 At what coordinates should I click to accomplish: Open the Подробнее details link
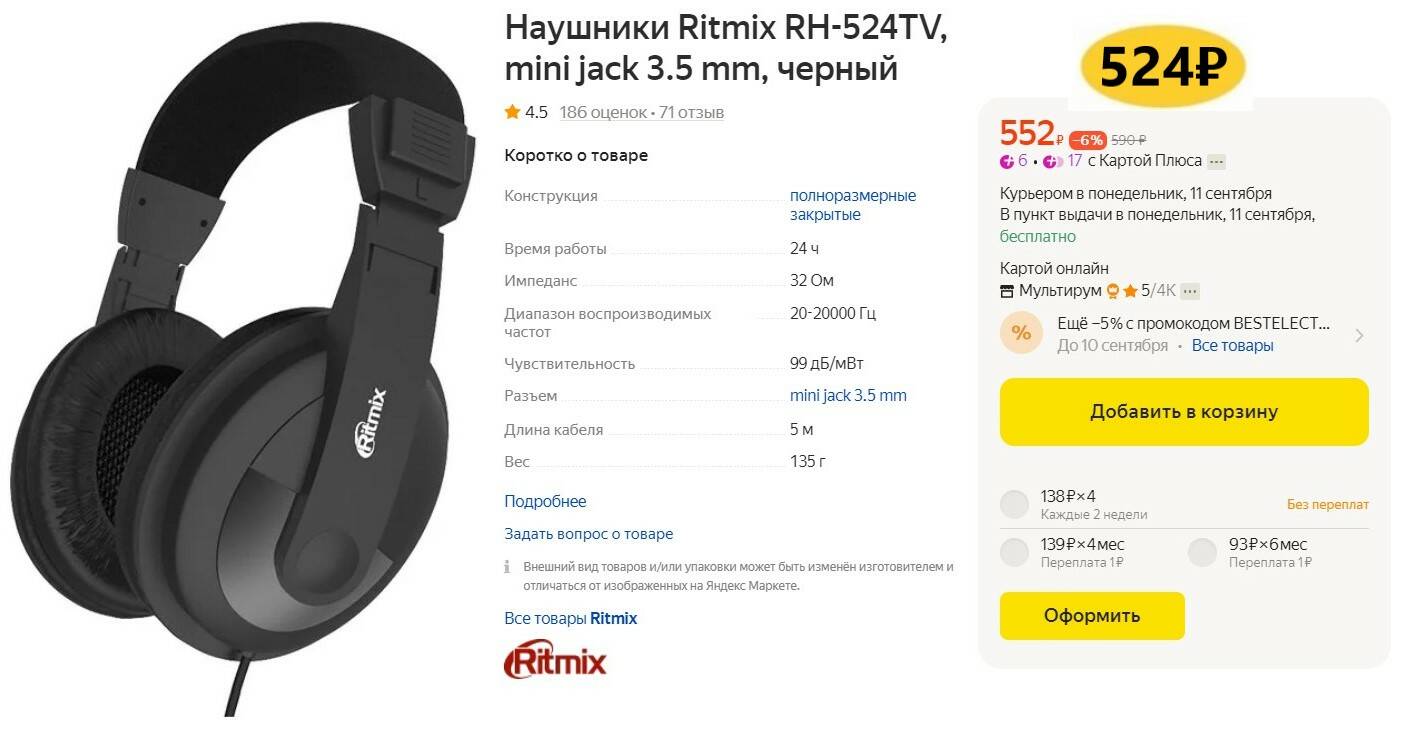[x=545, y=502]
